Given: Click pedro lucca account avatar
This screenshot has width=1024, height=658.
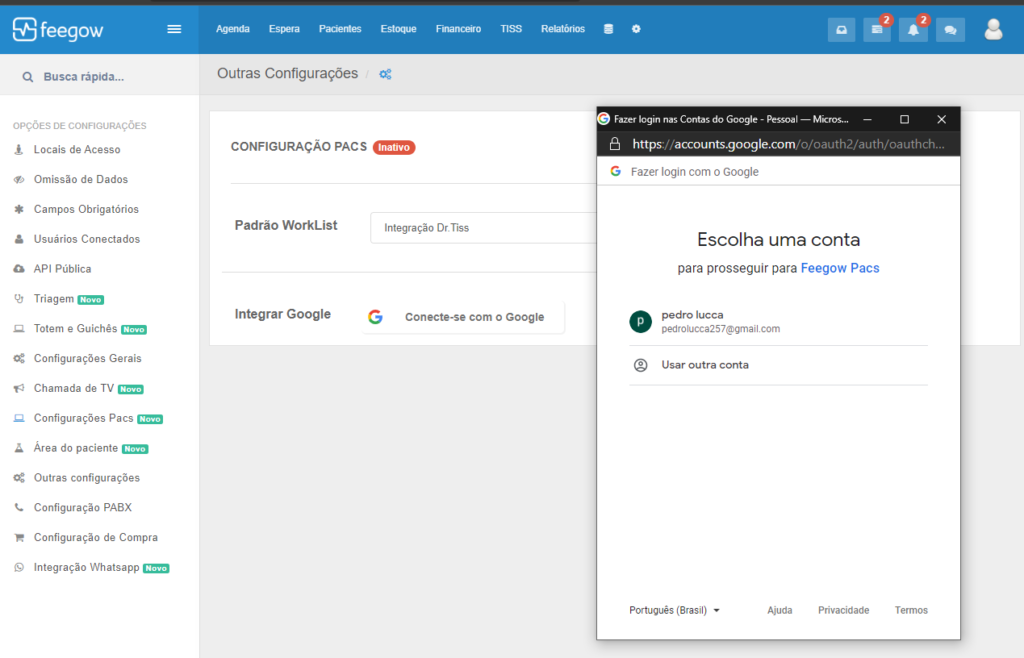Looking at the screenshot, I should click(x=640, y=321).
